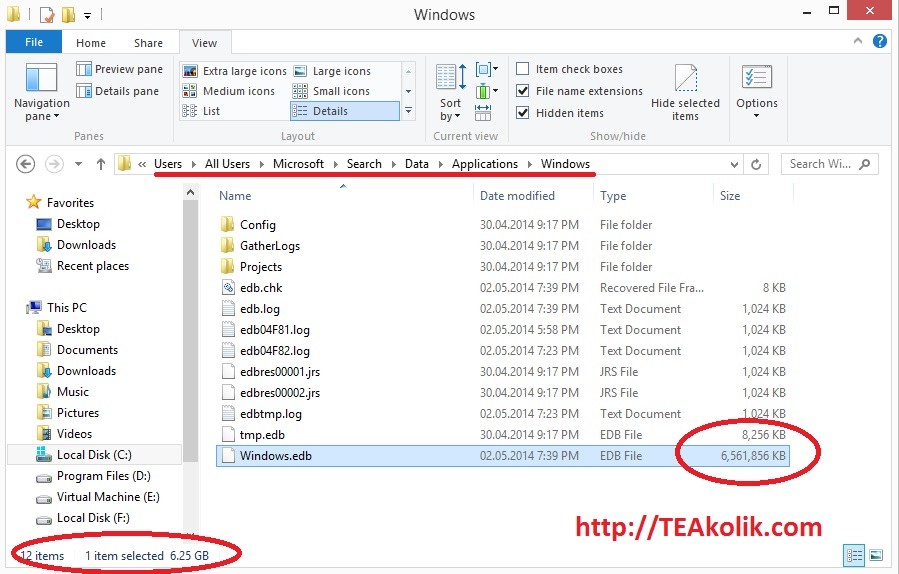Sort by the Date modified column header
Screen dimensions: 899x574
[x=517, y=196]
